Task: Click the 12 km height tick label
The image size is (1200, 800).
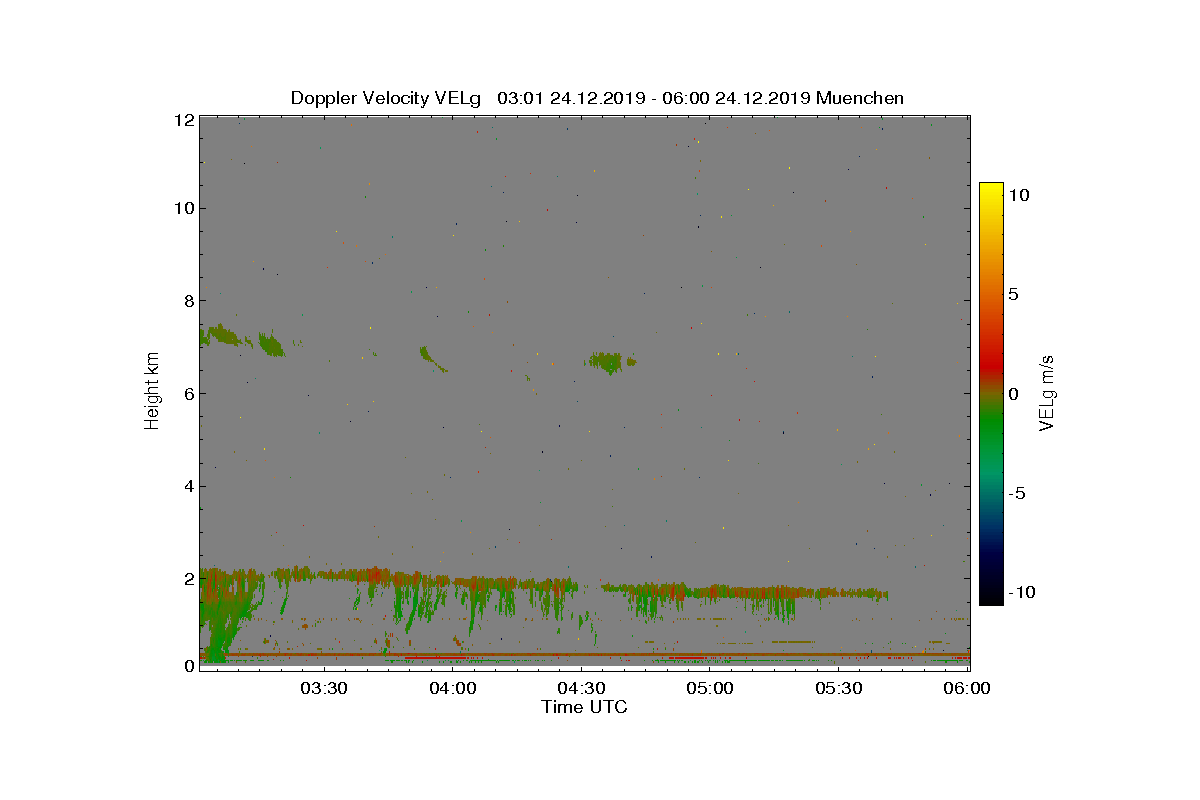Action: (183, 119)
